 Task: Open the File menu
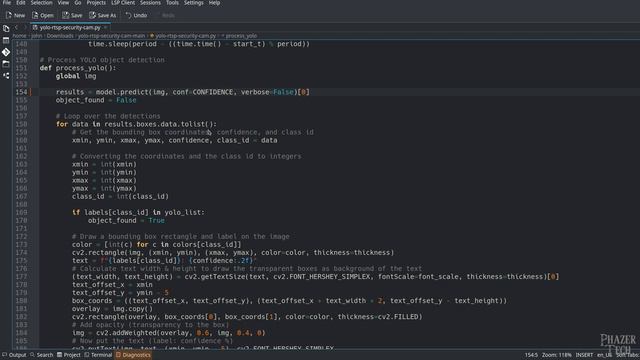click(x=7, y=3)
